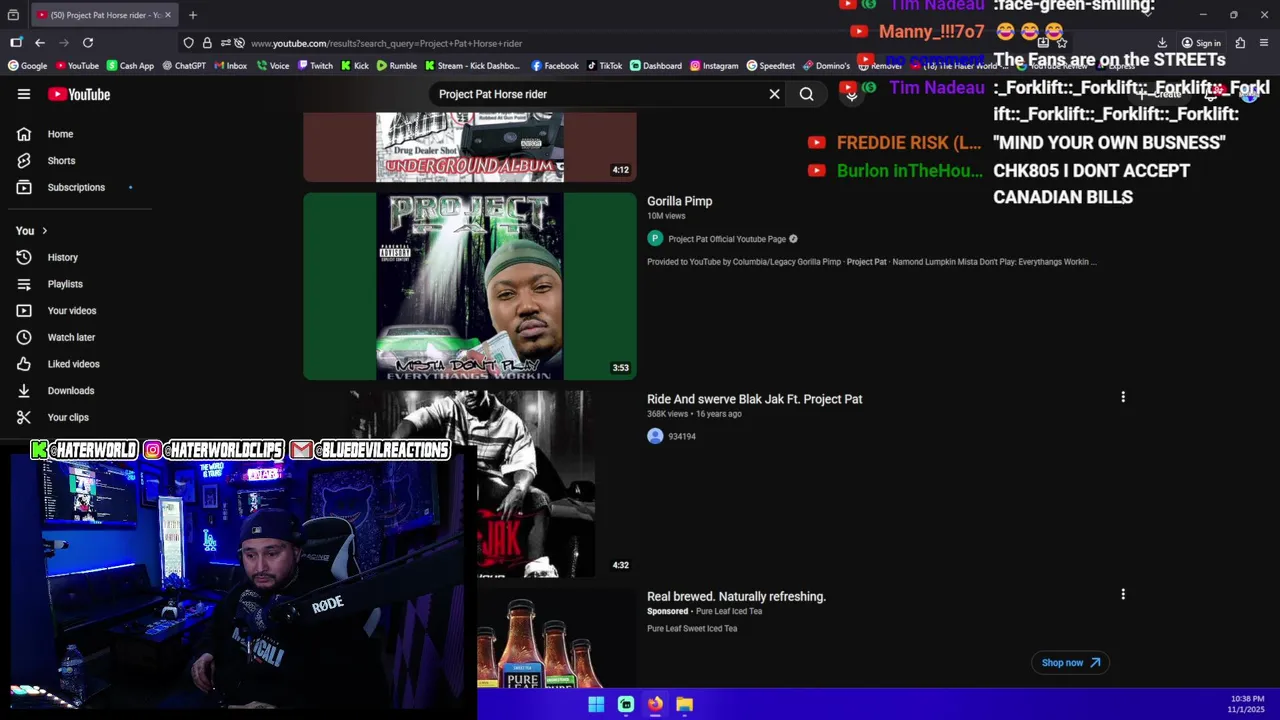
Task: Click Shop now on the Pure Leaf ad
Action: 1070,662
